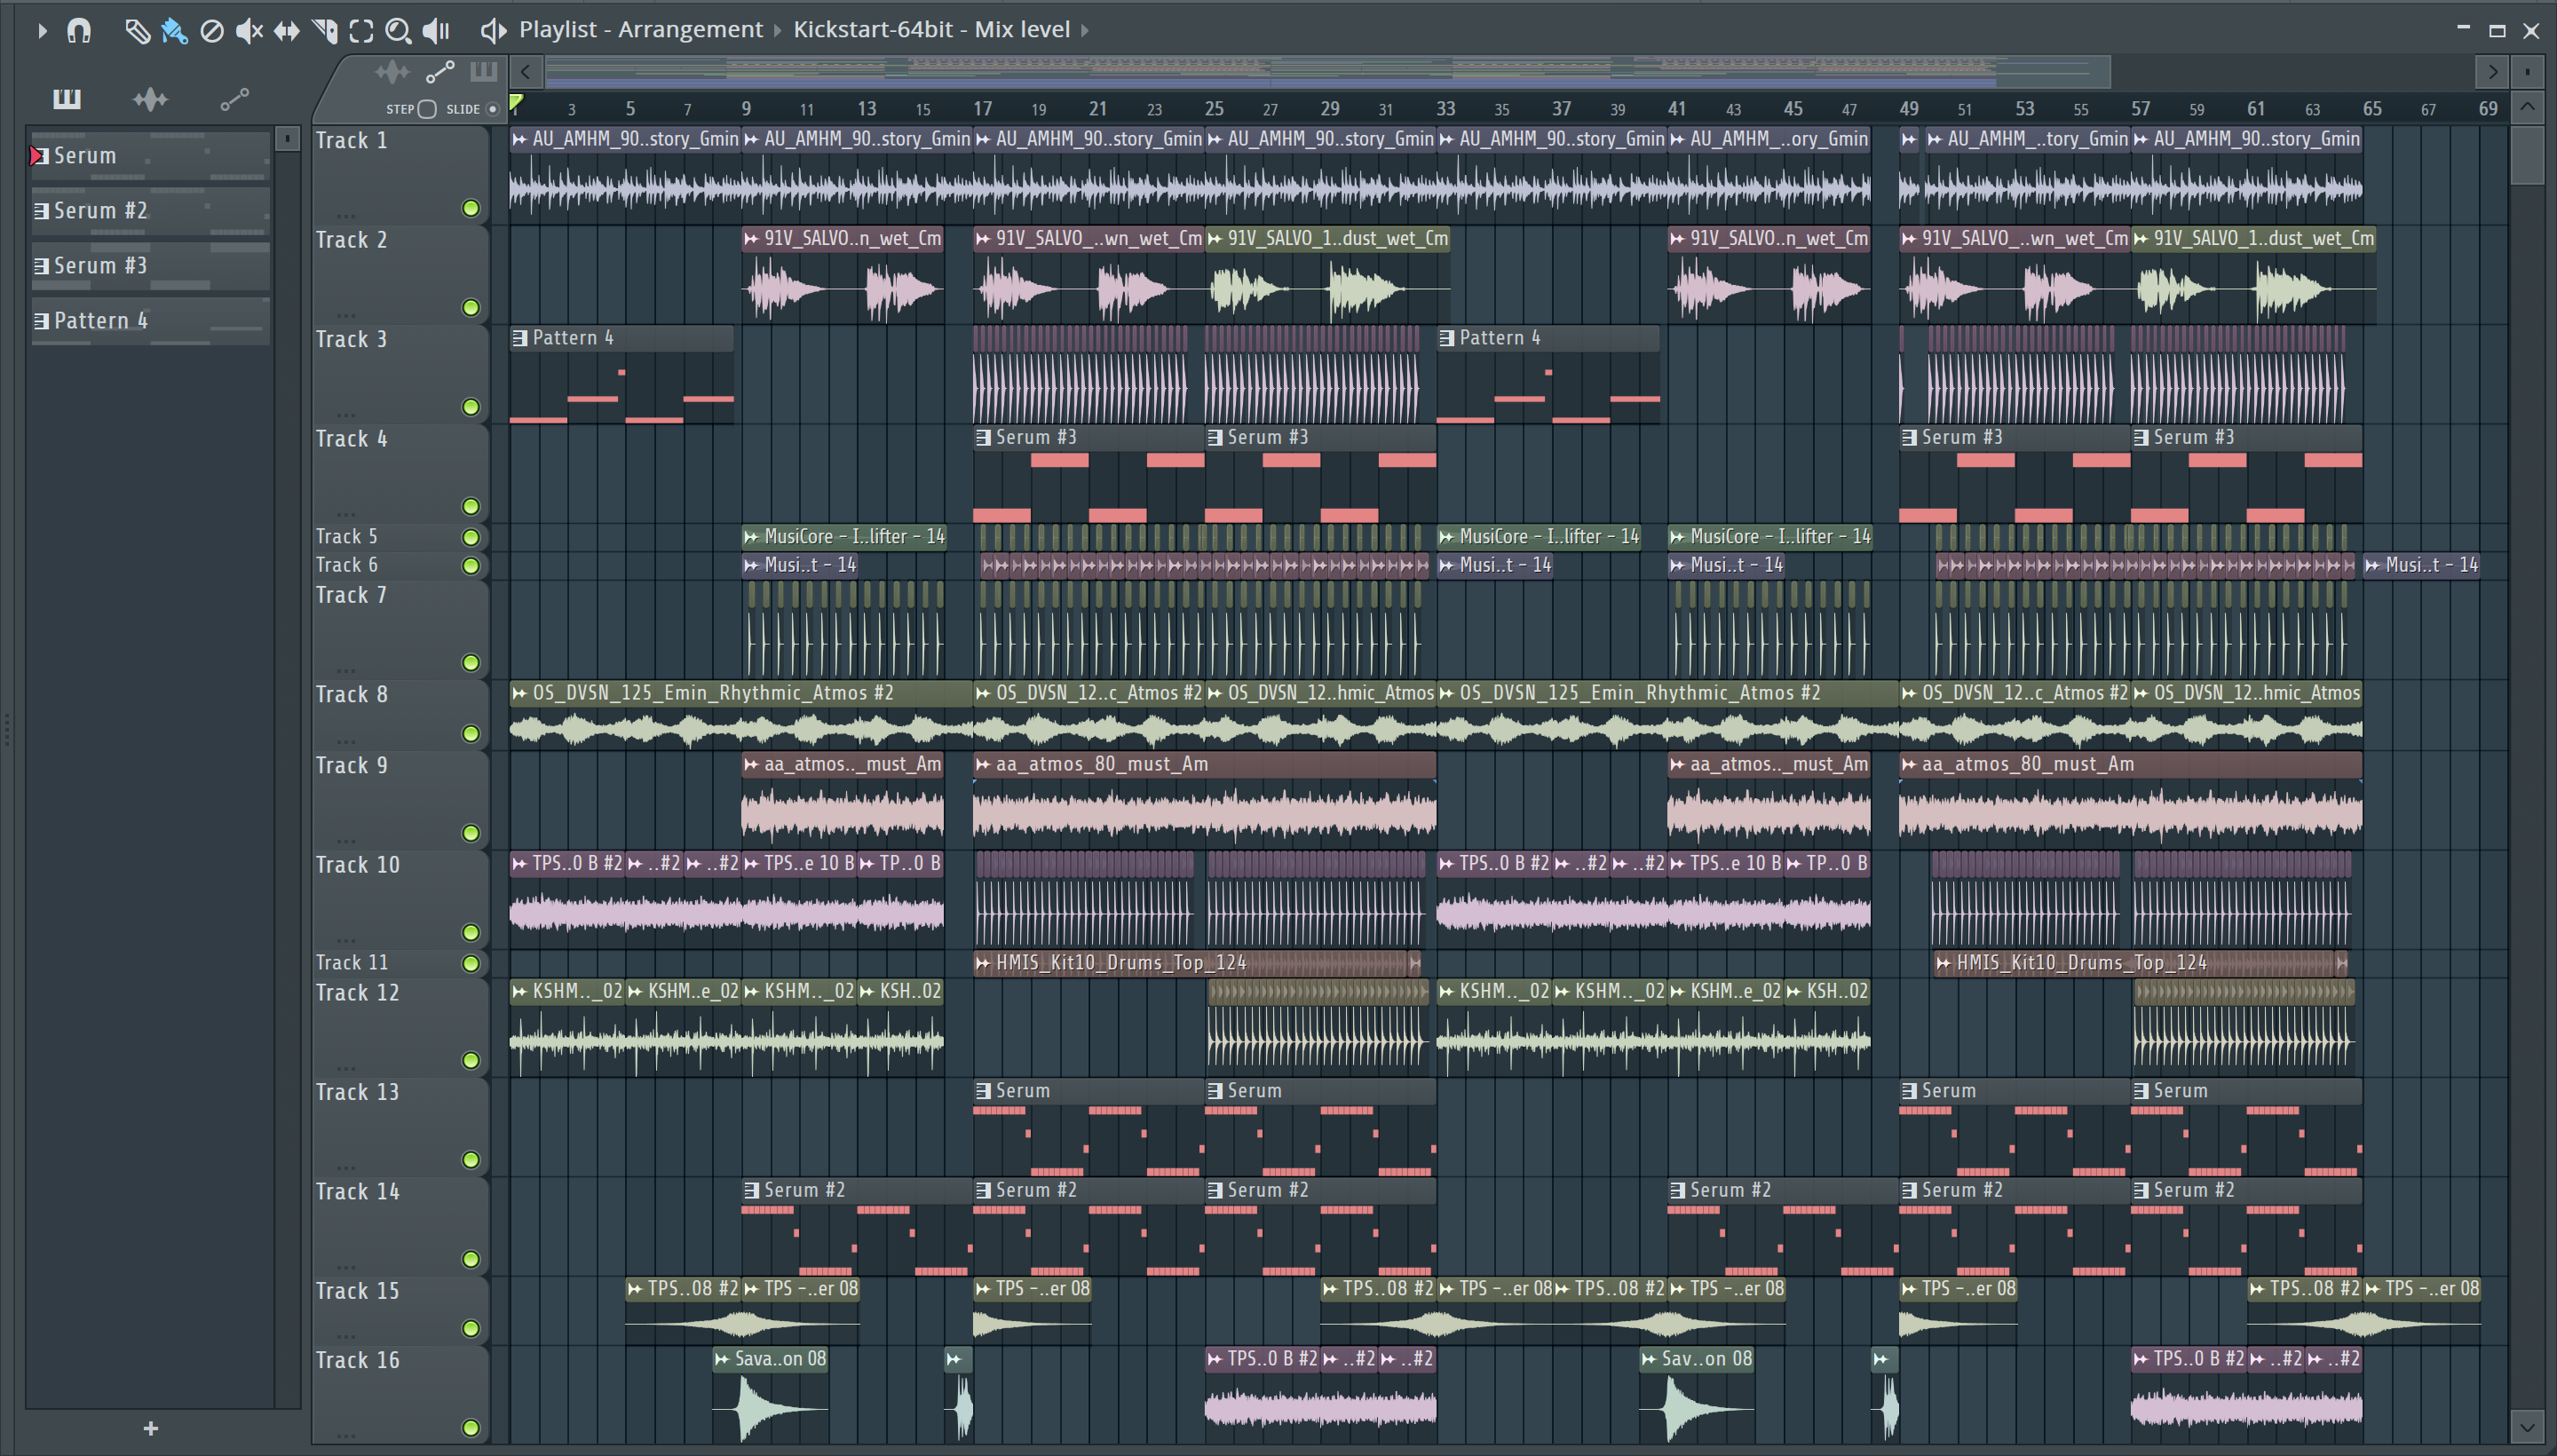
Task: Select Pattern 4 in picker
Action: 150,321
